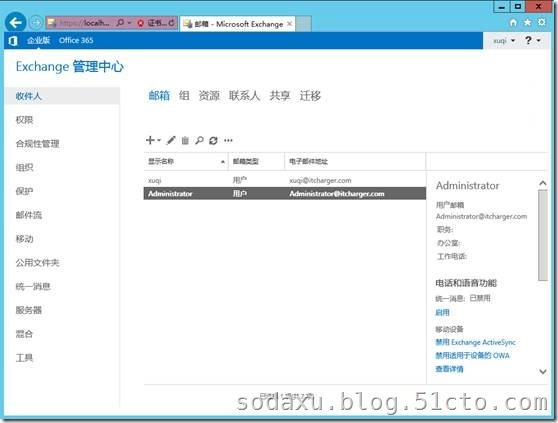
Task: Select 邮件流 in left navigation
Action: click(x=28, y=215)
